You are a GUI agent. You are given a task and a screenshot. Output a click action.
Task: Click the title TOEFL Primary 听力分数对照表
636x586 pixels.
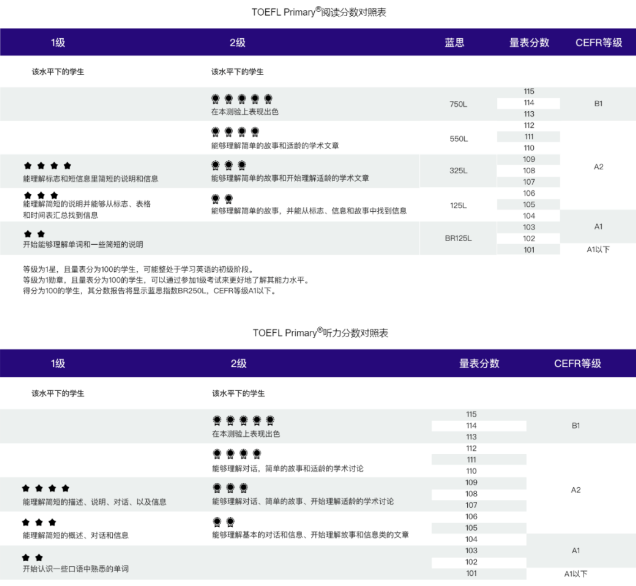coord(320,333)
